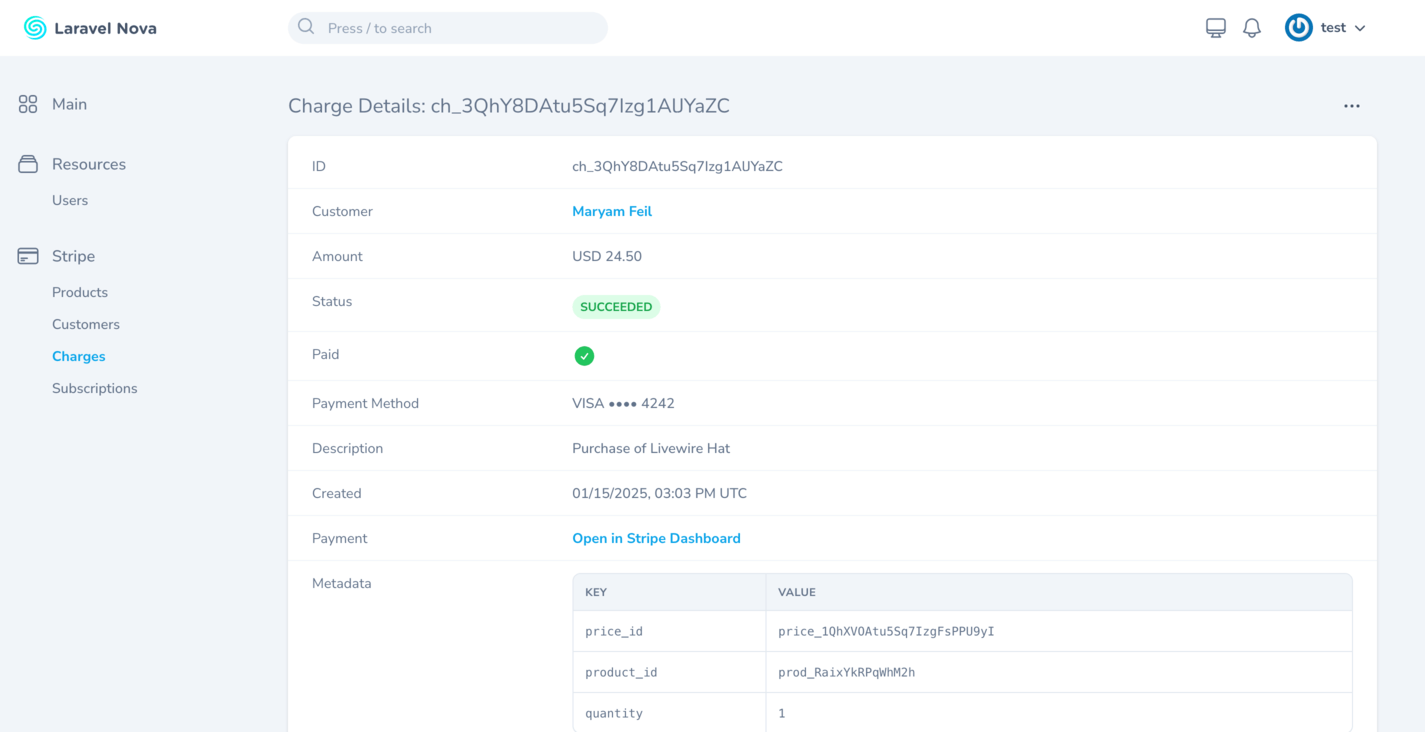Go to Customers in sidebar

pos(86,324)
